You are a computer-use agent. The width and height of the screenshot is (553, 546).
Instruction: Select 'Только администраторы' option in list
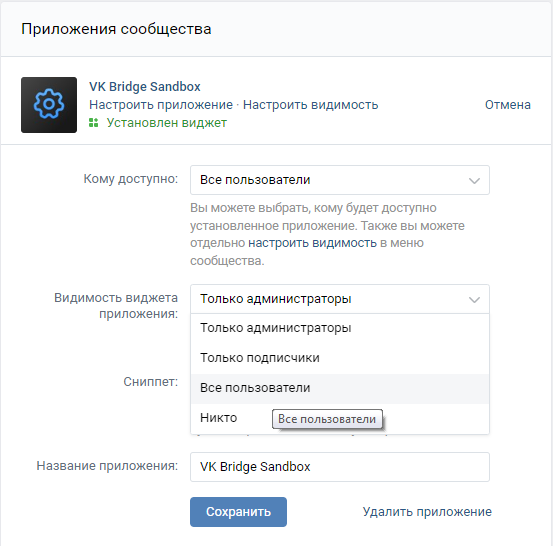tap(340, 328)
